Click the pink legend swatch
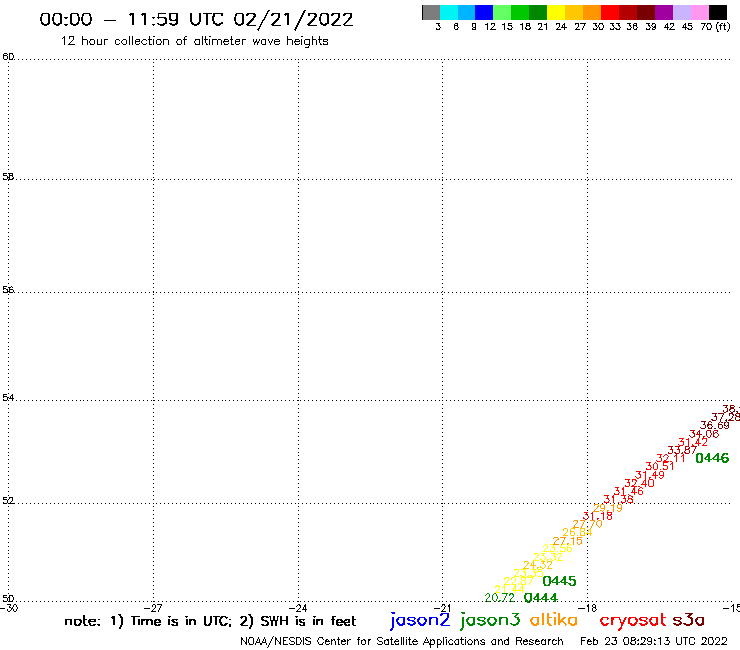This screenshot has width=740, height=650. pyautogui.click(x=699, y=12)
